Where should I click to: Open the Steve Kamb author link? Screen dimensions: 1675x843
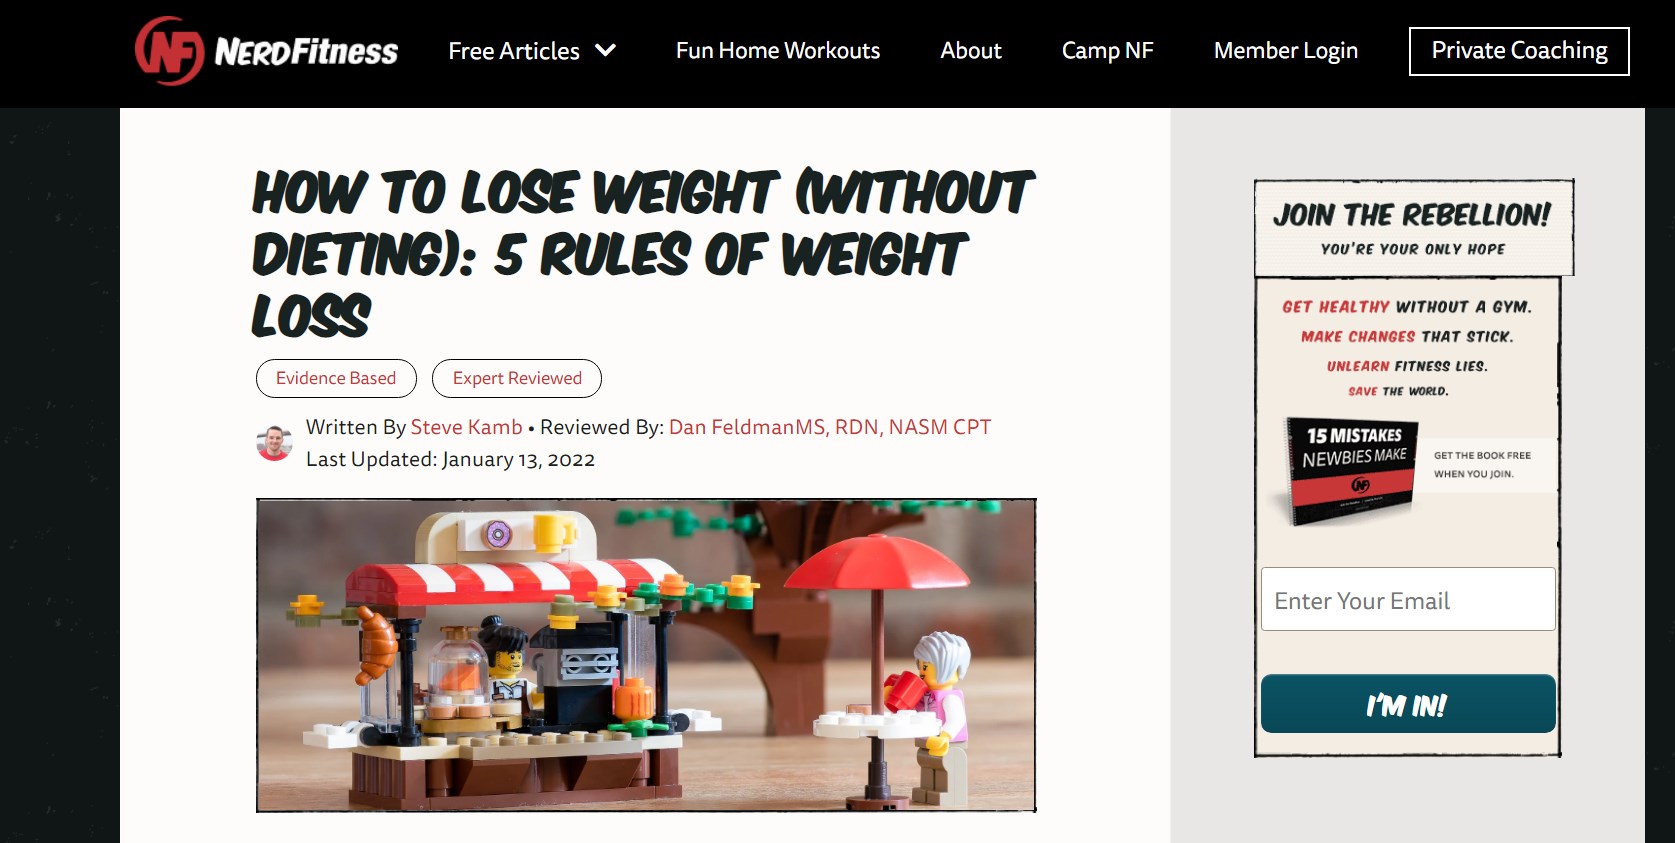(x=466, y=427)
